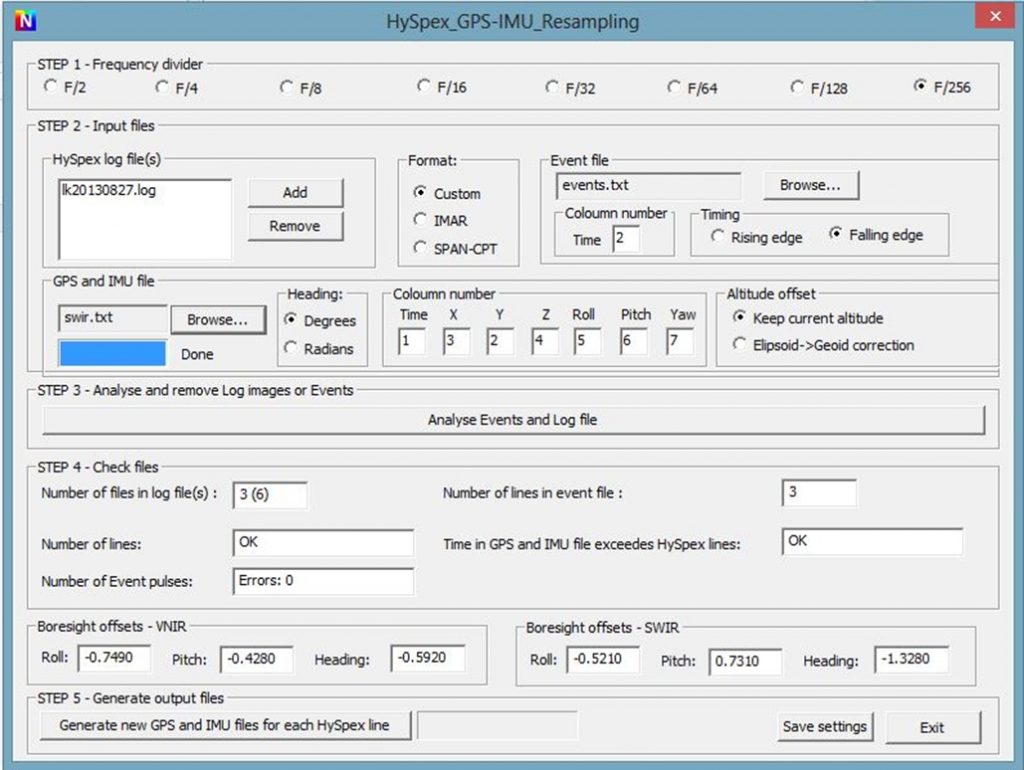Click Time in GPS exceeds lines field

[872, 541]
